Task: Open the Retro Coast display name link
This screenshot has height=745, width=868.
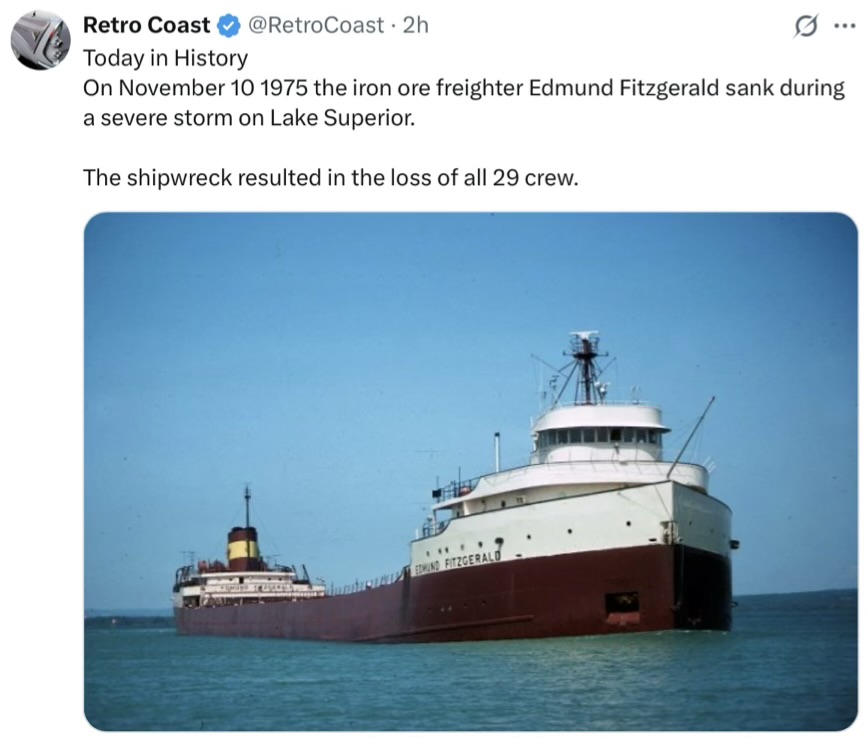Action: click(146, 25)
